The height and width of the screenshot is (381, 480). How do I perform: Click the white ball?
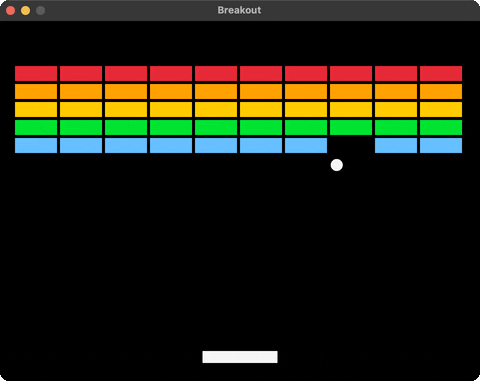tap(337, 165)
